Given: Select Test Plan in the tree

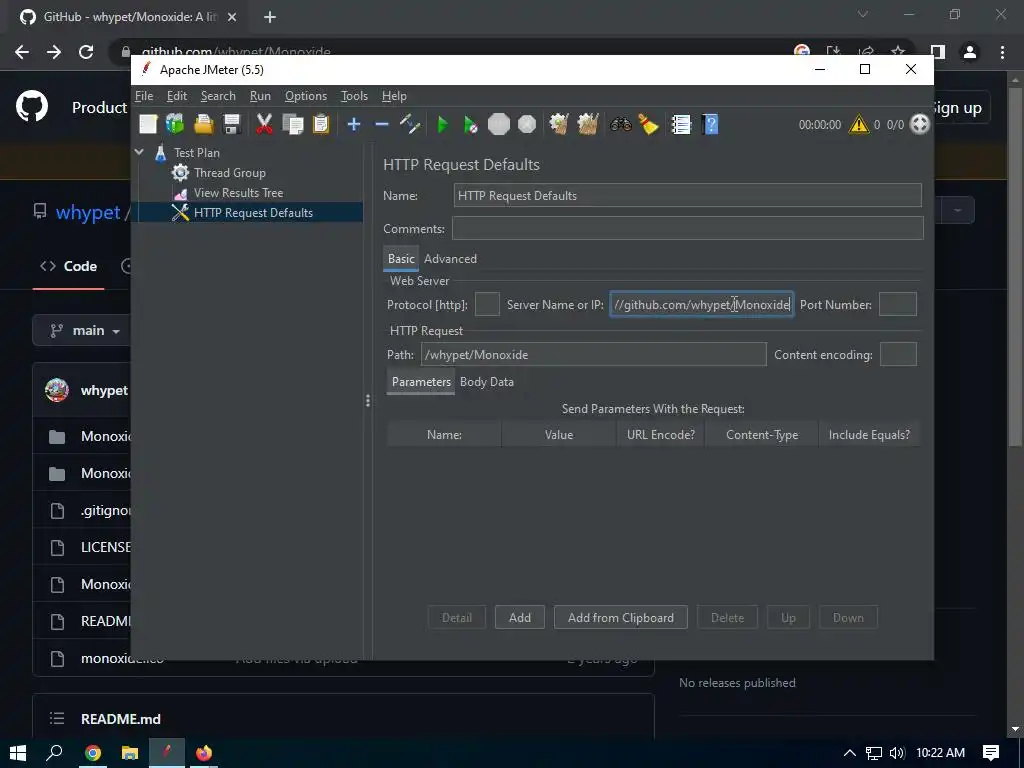Looking at the screenshot, I should click(197, 153).
